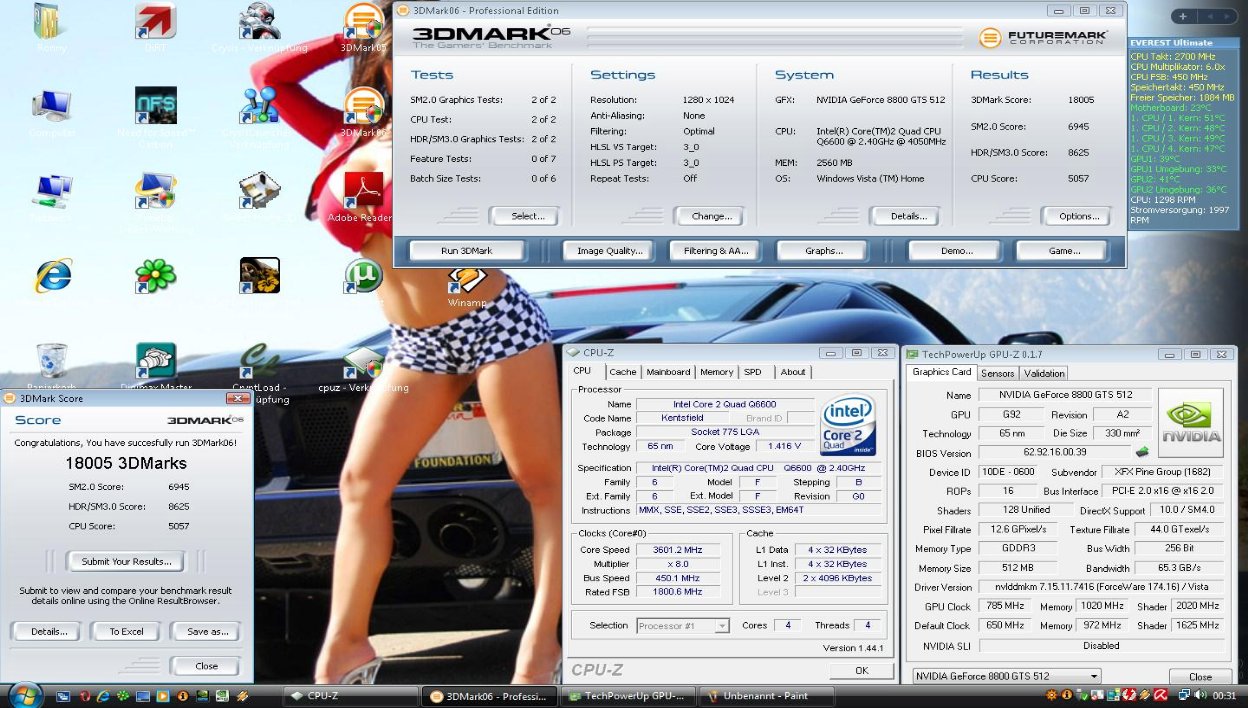This screenshot has height=708, width=1248.
Task: Open the Internet Explorer desktop icon
Action: point(52,278)
